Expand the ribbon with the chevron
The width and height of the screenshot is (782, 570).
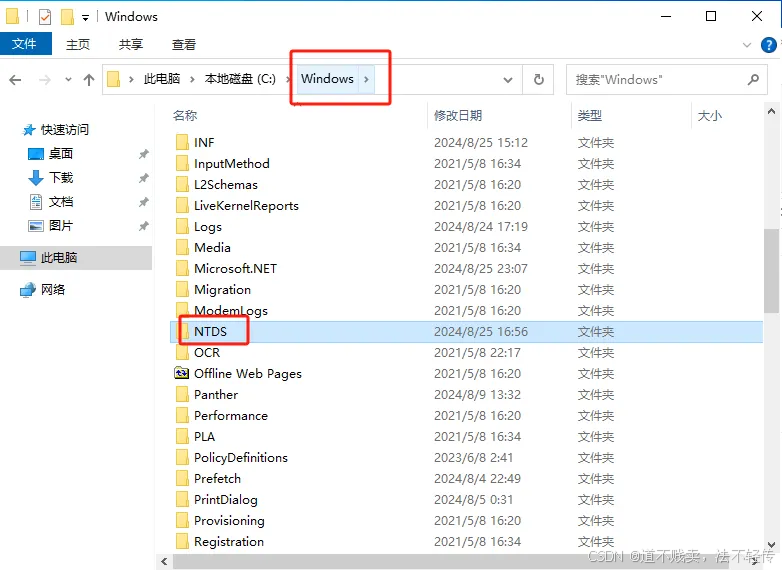(747, 45)
